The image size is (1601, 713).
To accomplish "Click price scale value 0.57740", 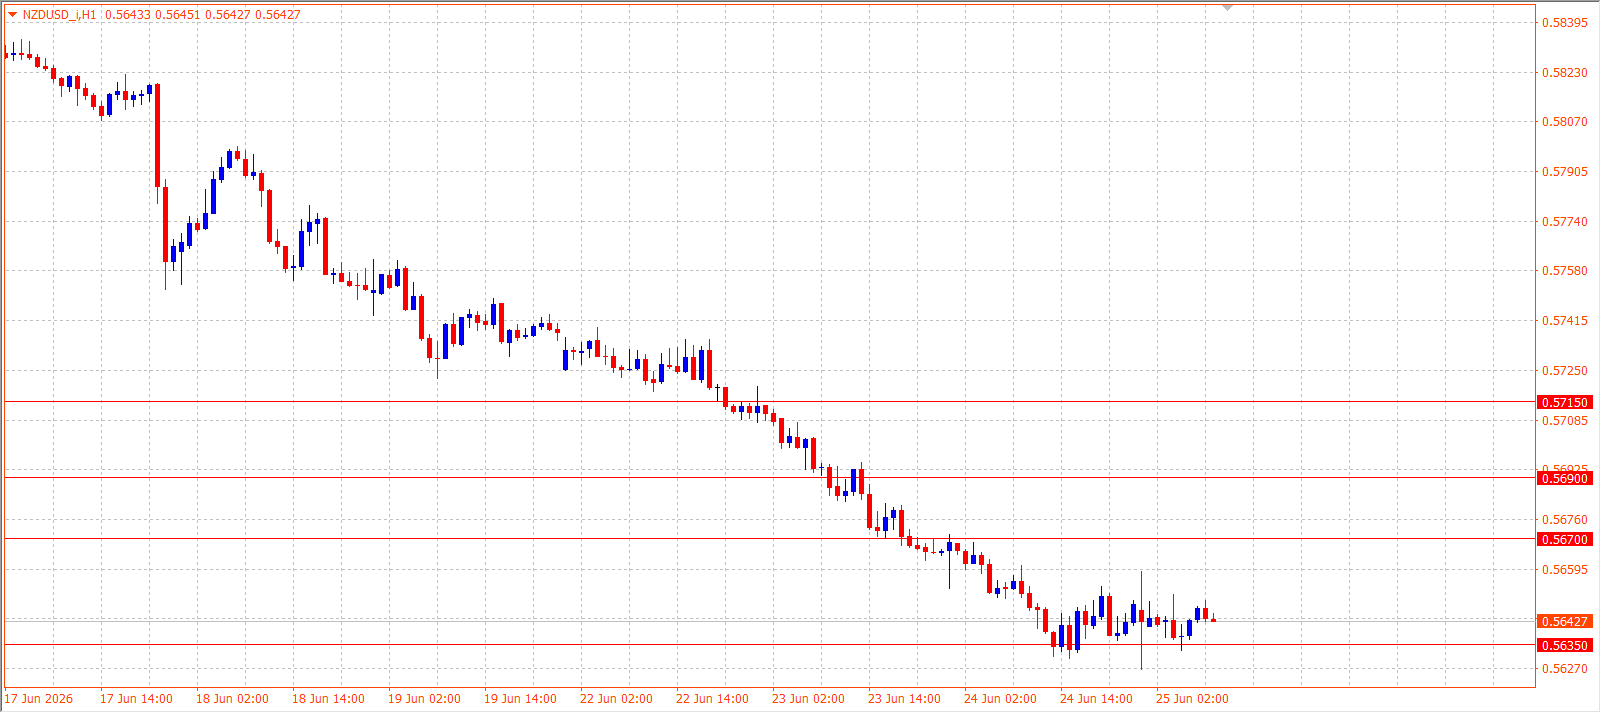I will click(1565, 222).
